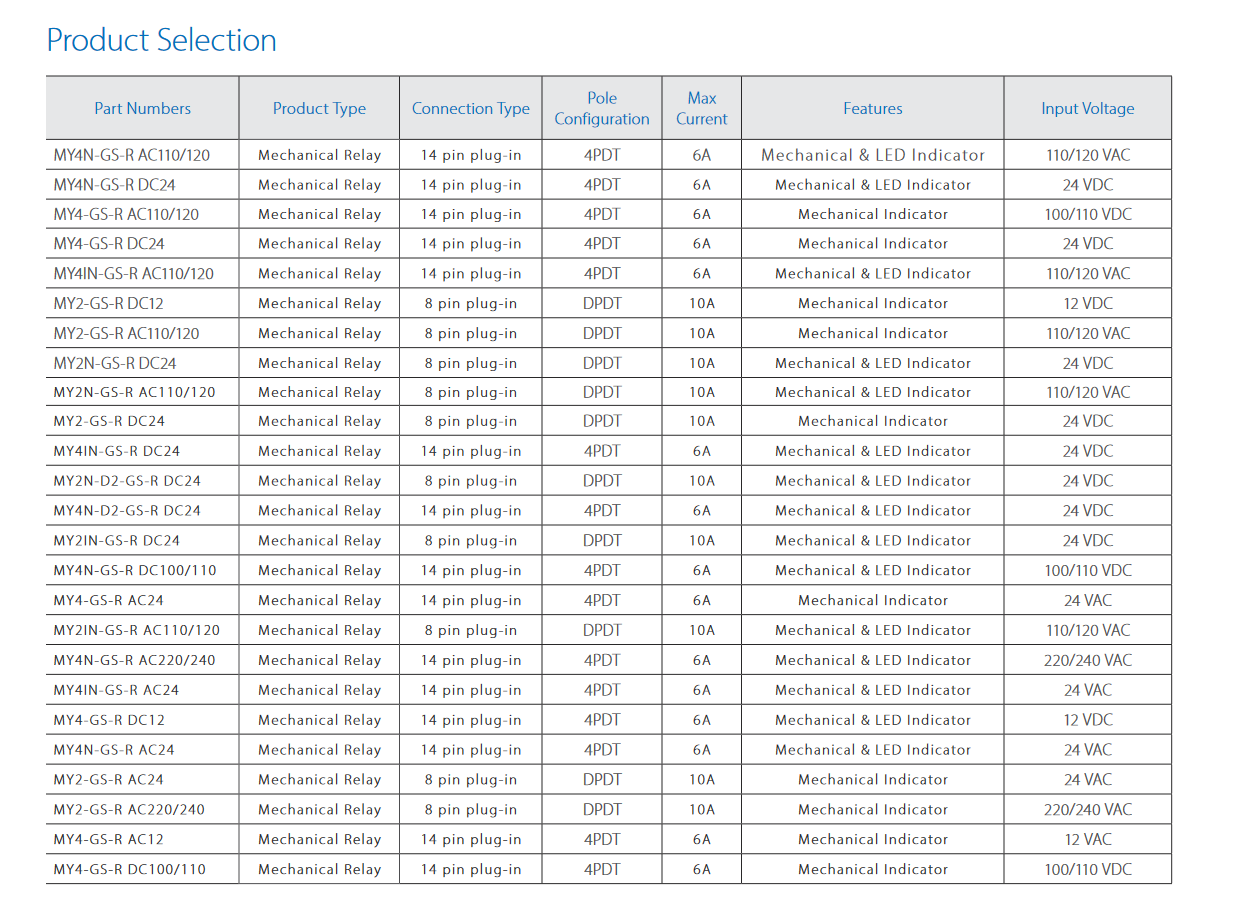Click the Product Type column header
The width and height of the screenshot is (1247, 923).
(x=319, y=108)
